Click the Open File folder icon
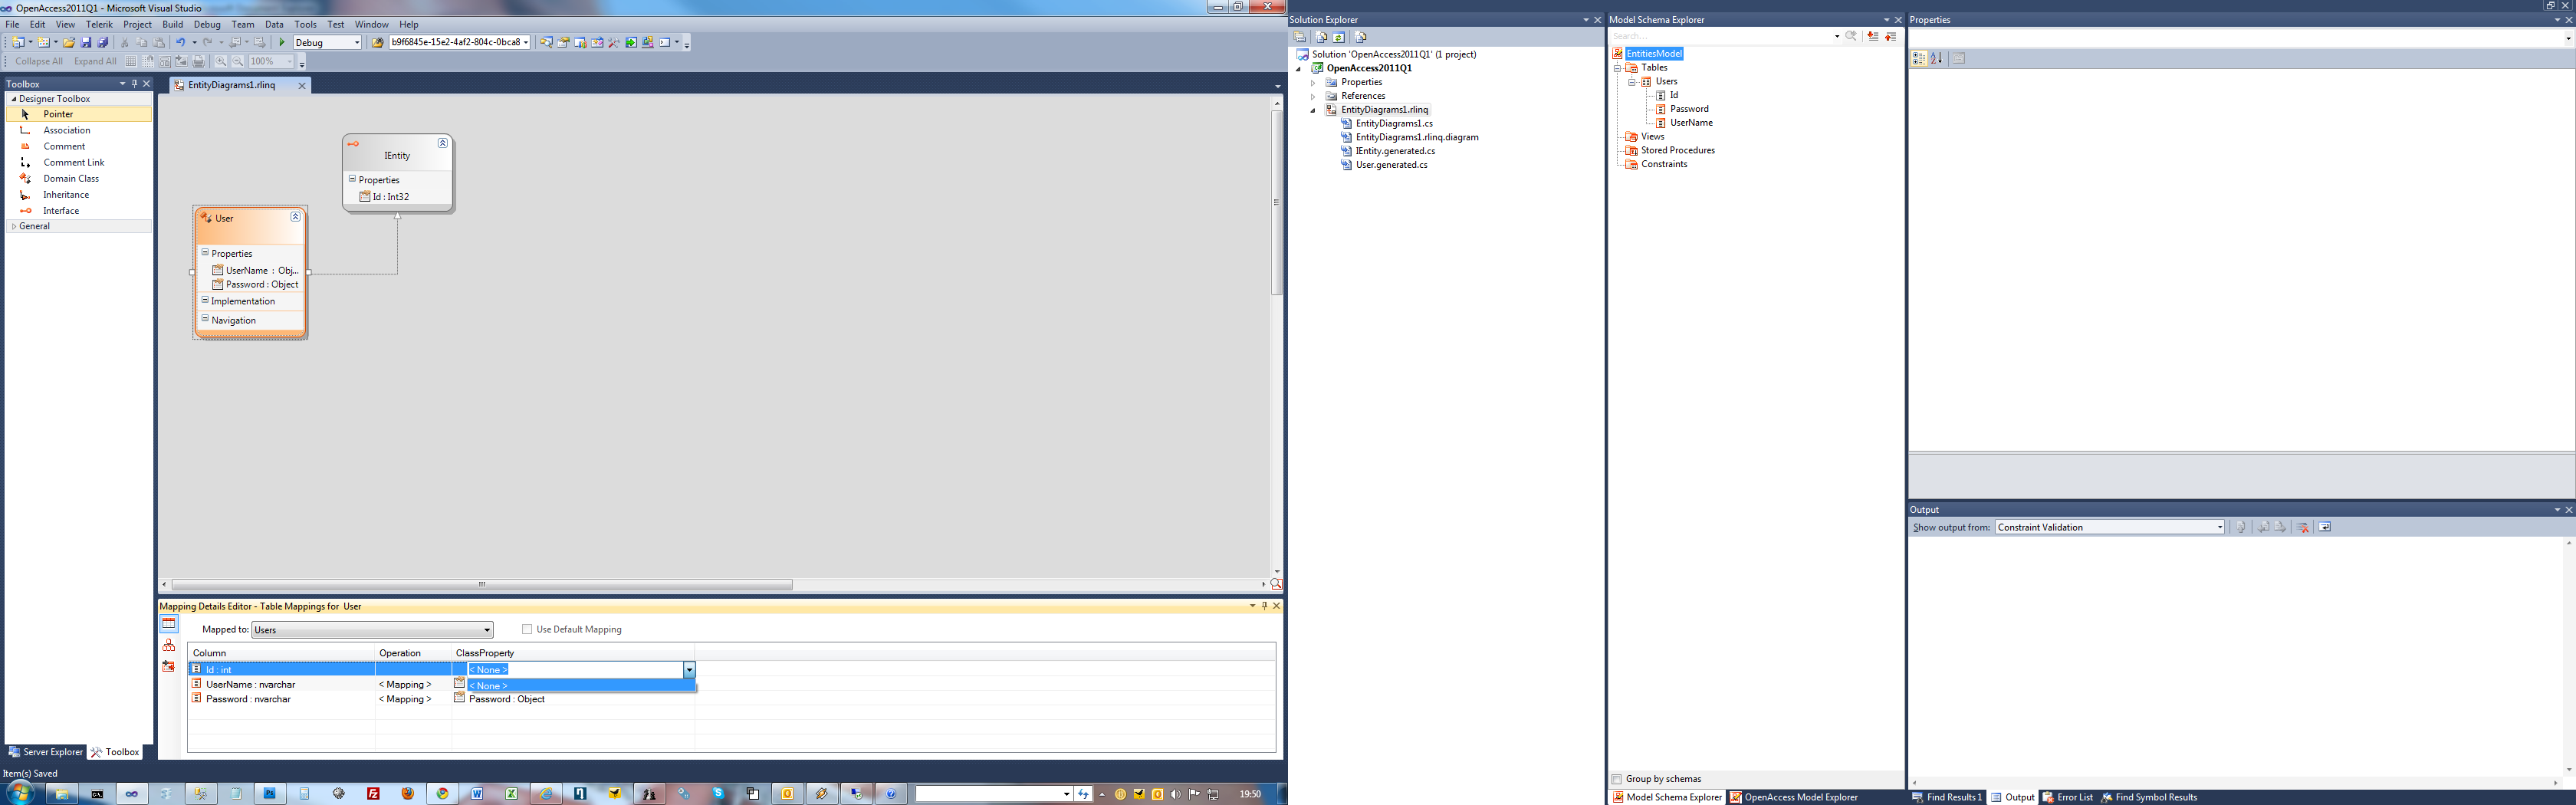This screenshot has width=2576, height=805. click(69, 42)
